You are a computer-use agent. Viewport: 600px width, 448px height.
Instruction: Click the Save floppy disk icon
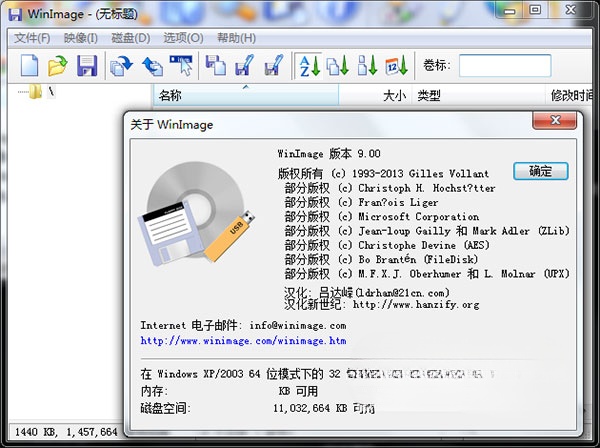[x=87, y=67]
